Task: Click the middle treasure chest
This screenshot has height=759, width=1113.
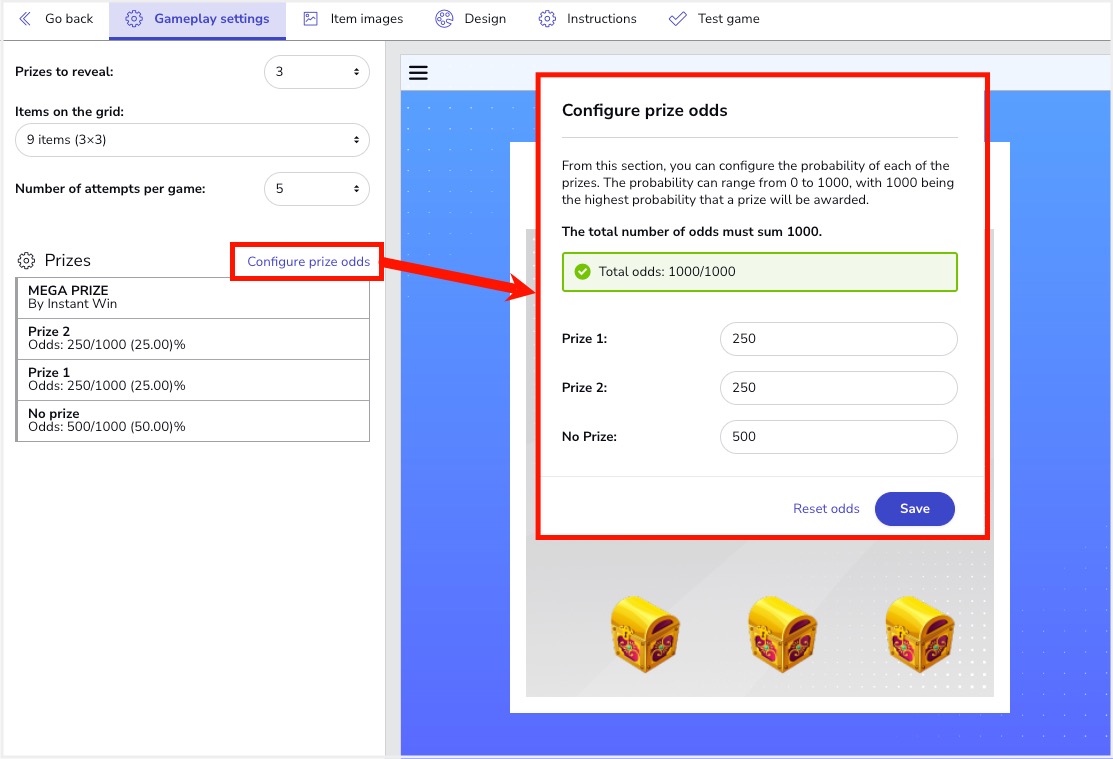Action: point(783,633)
